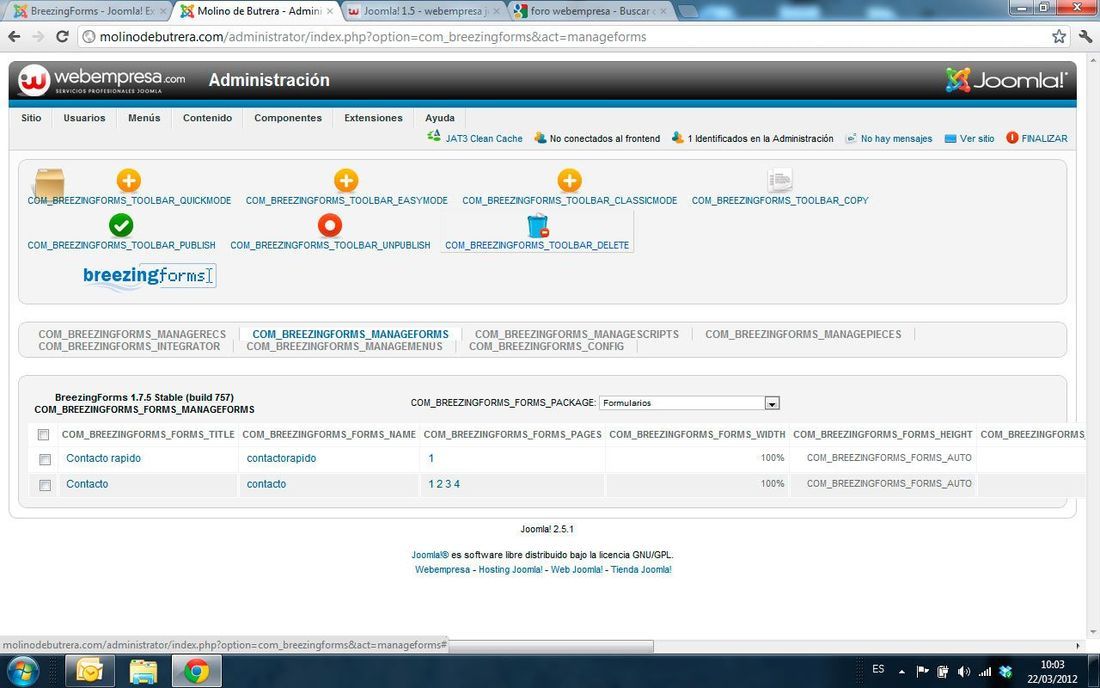Click the Action Center flag tray icon
Screen dimensions: 1100x688
point(923,671)
